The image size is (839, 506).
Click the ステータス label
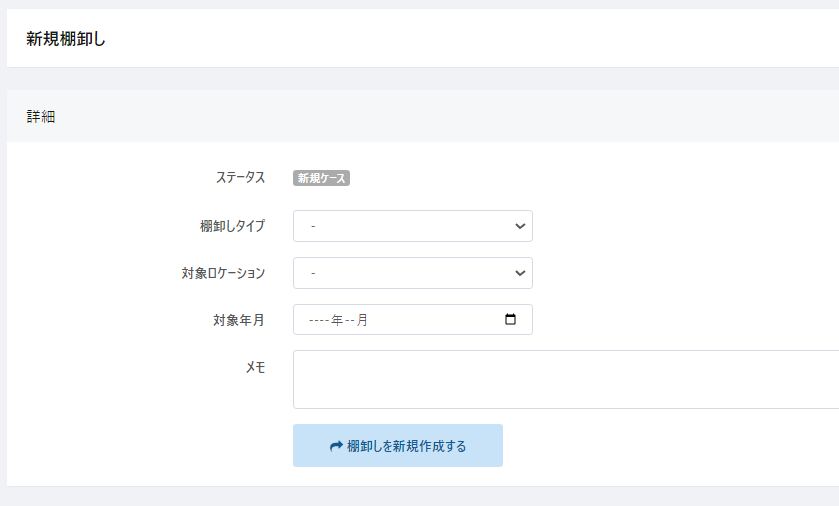[240, 178]
